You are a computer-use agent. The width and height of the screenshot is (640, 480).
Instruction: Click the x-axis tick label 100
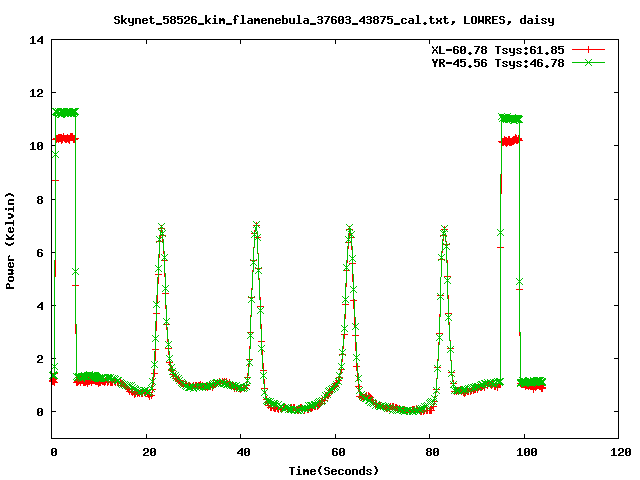click(x=527, y=452)
